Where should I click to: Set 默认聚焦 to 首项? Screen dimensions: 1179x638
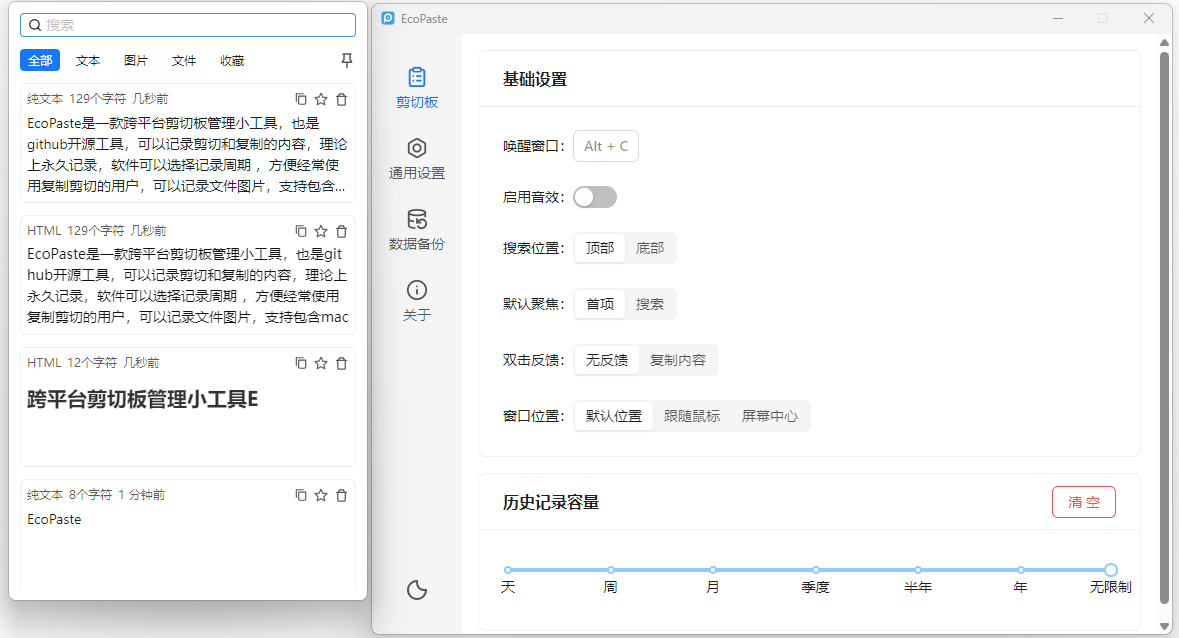coord(600,304)
